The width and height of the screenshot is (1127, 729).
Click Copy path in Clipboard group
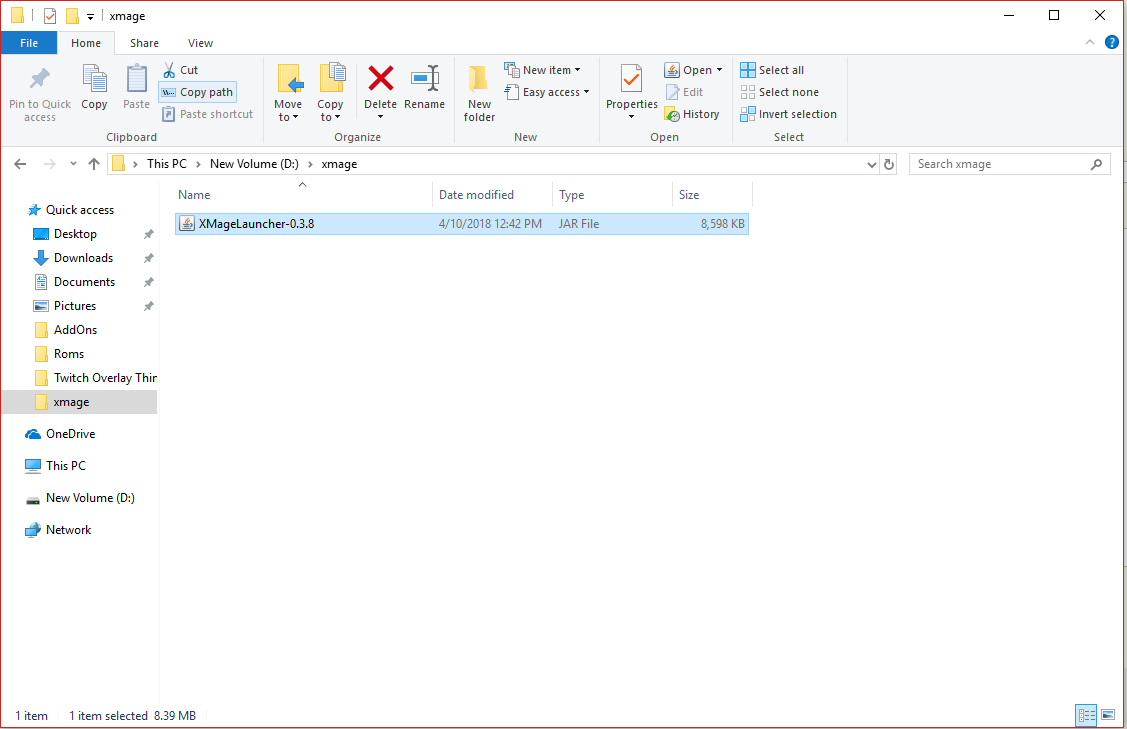pyautogui.click(x=198, y=92)
